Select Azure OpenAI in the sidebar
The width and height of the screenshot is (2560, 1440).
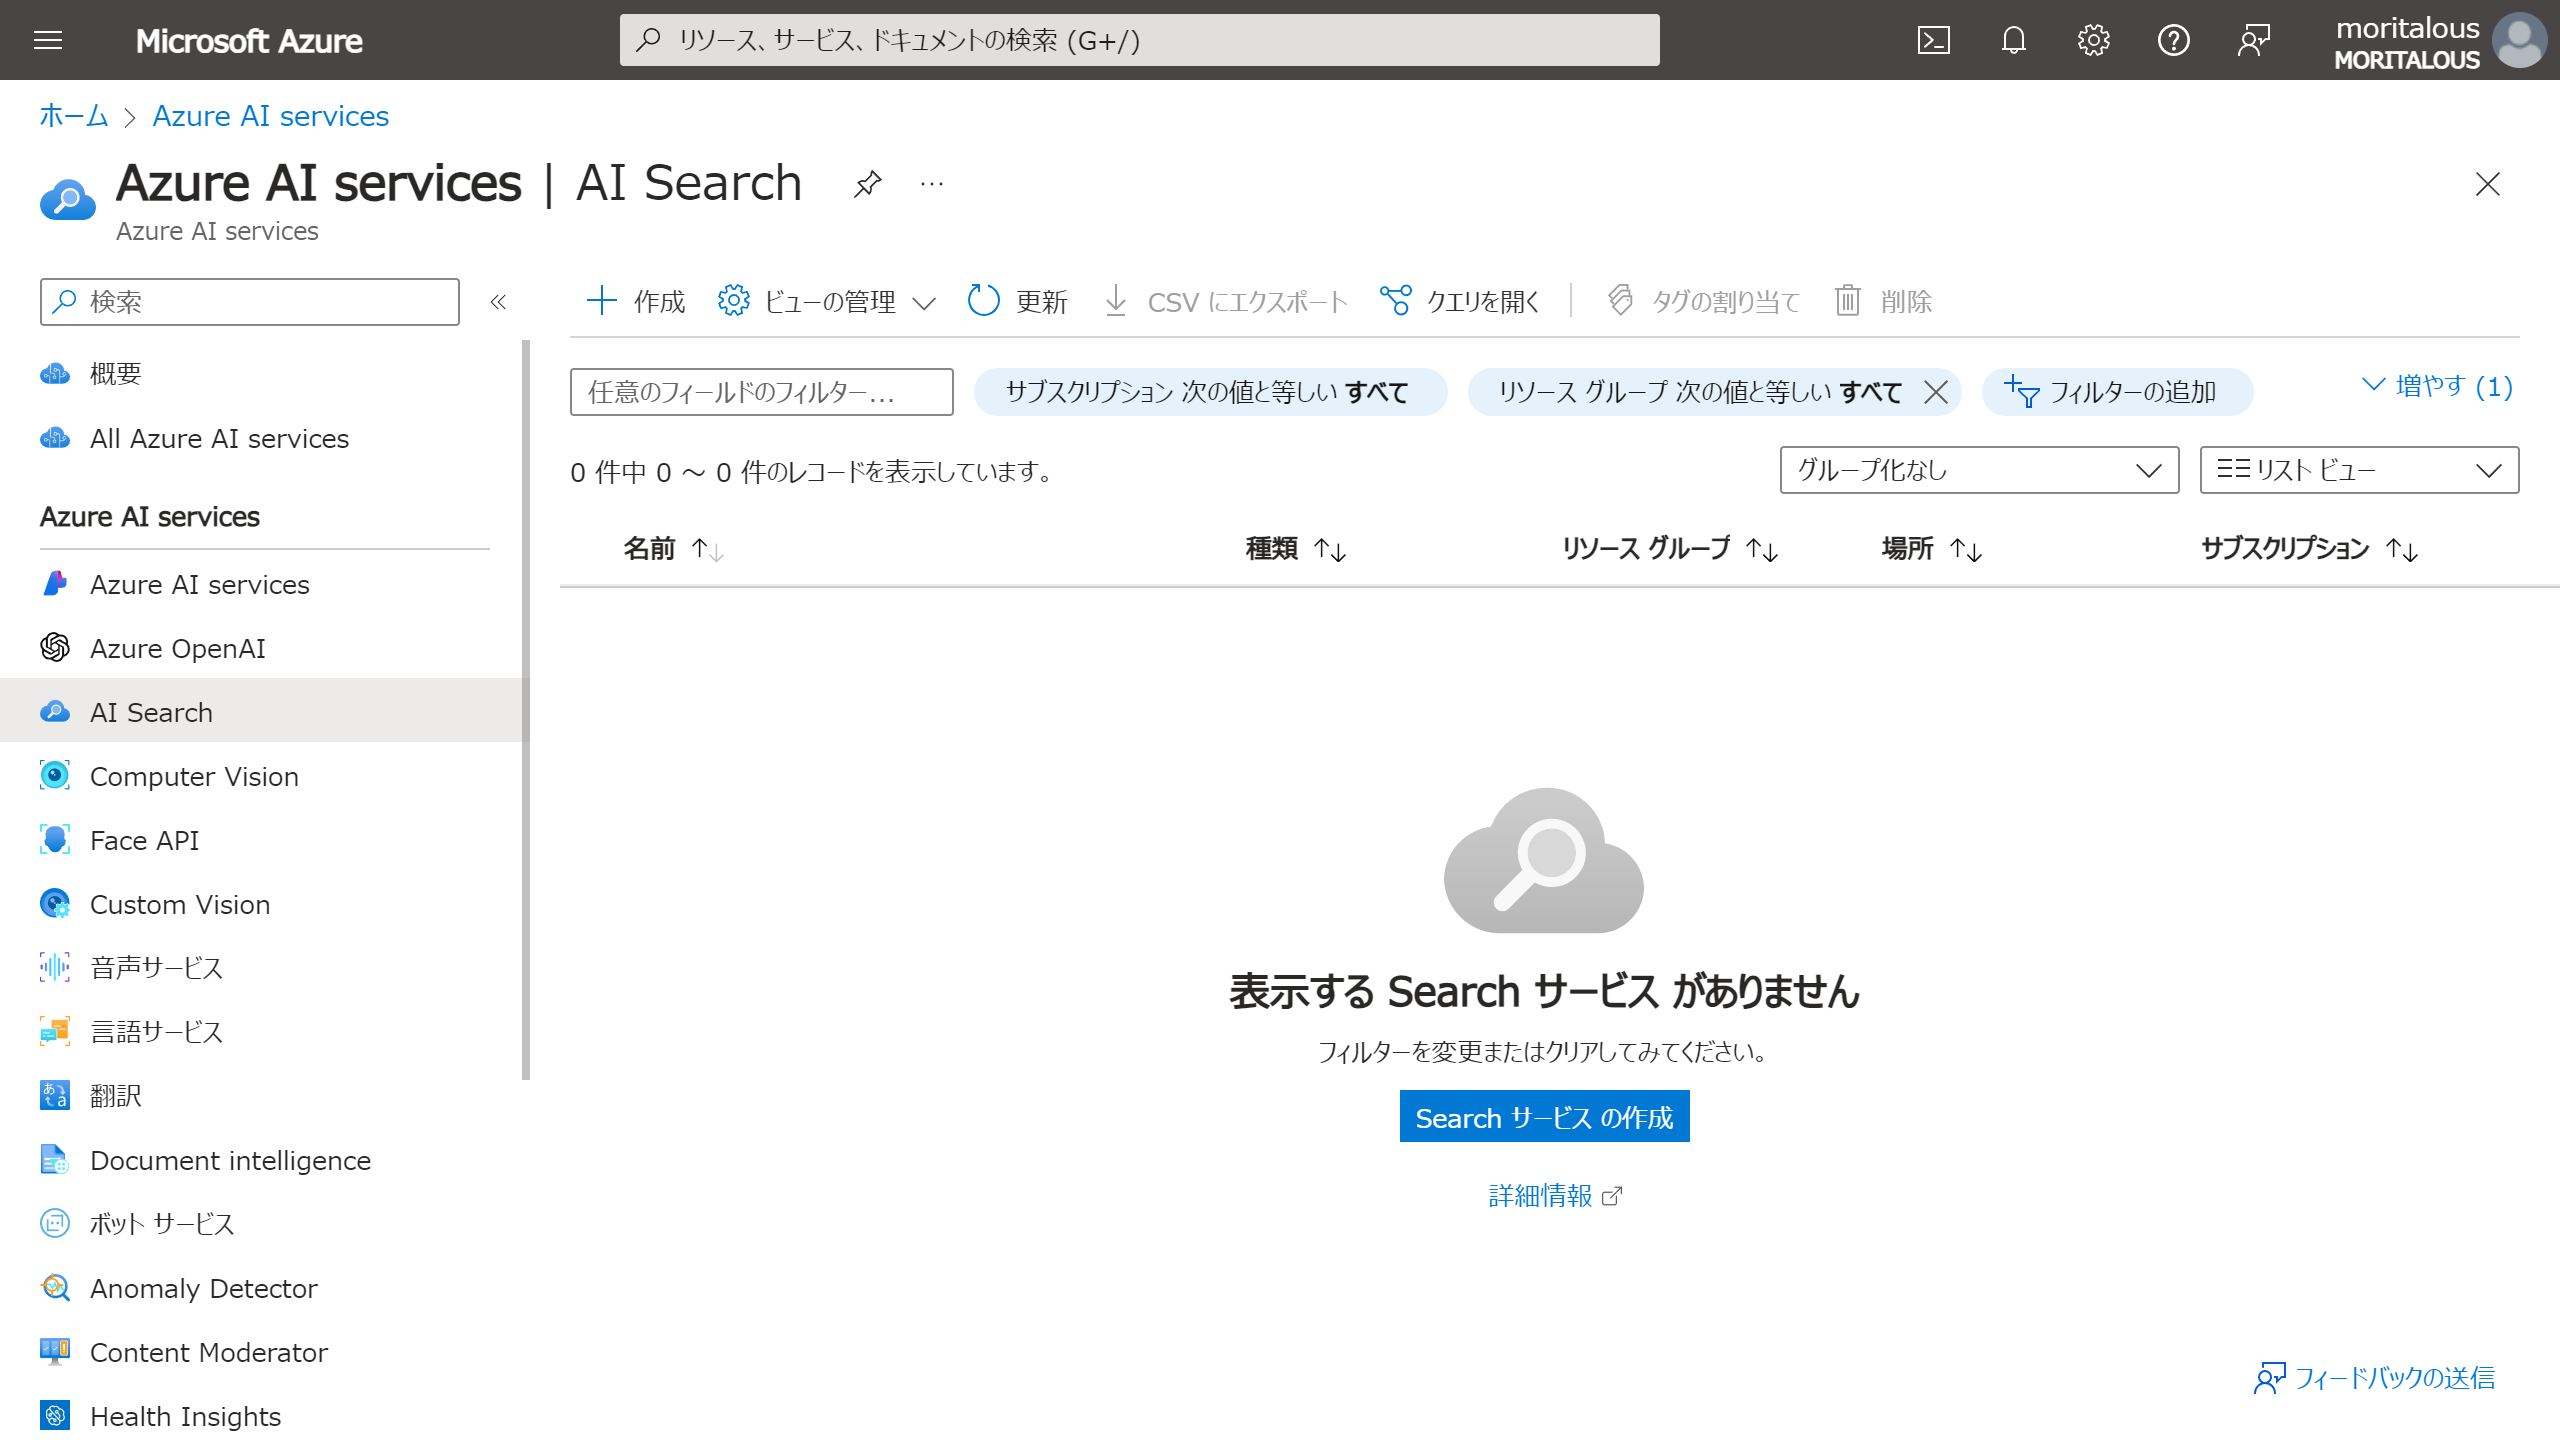pyautogui.click(x=177, y=648)
